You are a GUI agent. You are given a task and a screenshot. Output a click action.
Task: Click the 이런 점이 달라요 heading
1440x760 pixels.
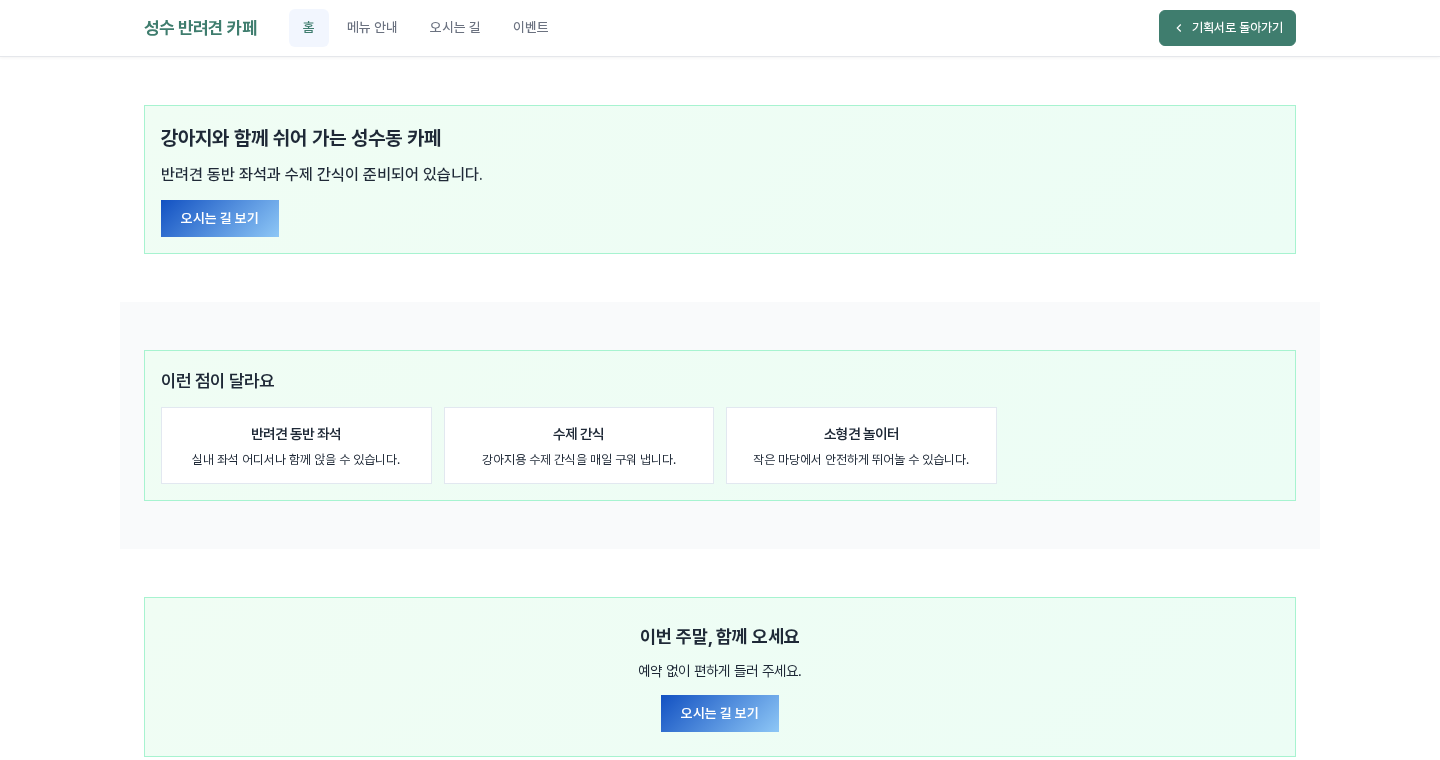pyautogui.click(x=217, y=381)
